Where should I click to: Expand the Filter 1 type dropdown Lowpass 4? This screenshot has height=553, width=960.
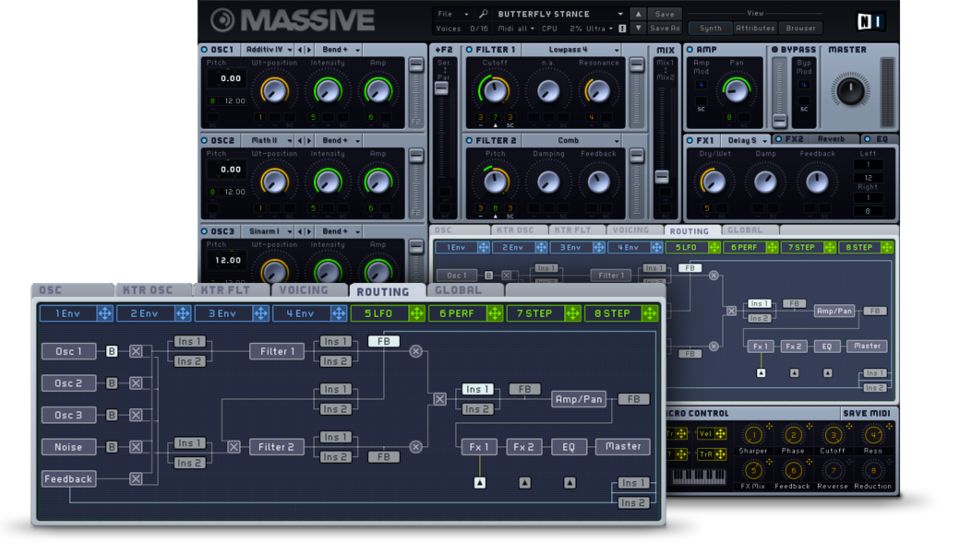(573, 49)
